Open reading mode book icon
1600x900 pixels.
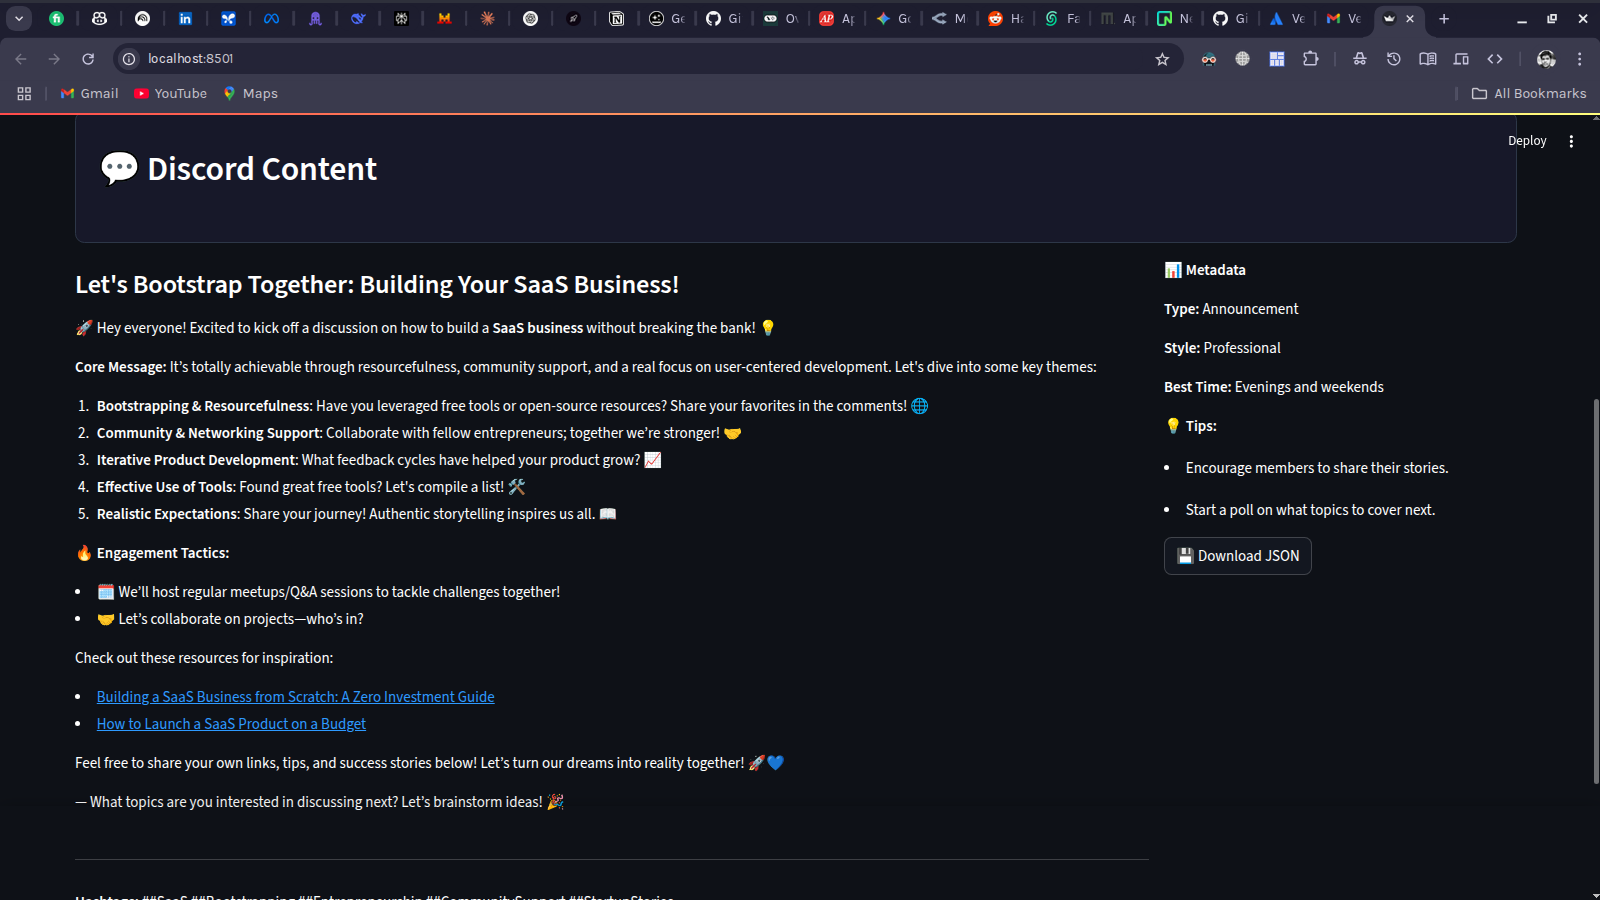pos(1427,59)
